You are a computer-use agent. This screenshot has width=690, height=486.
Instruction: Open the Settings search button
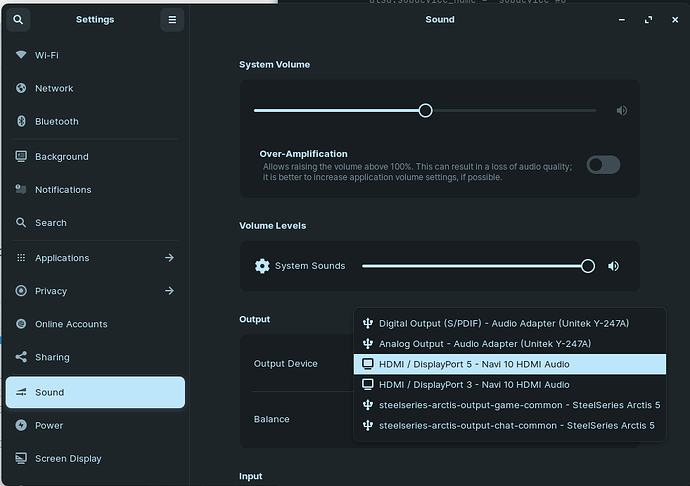tap(18, 20)
